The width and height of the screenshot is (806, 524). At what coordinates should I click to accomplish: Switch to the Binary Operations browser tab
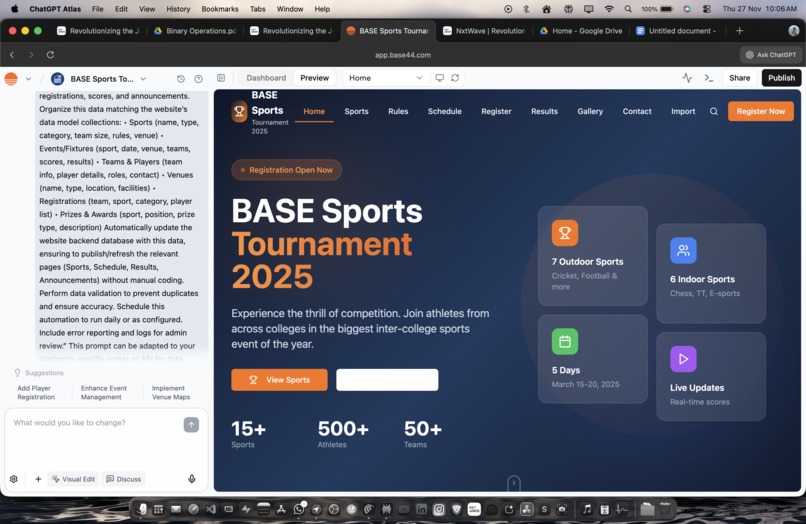point(195,31)
